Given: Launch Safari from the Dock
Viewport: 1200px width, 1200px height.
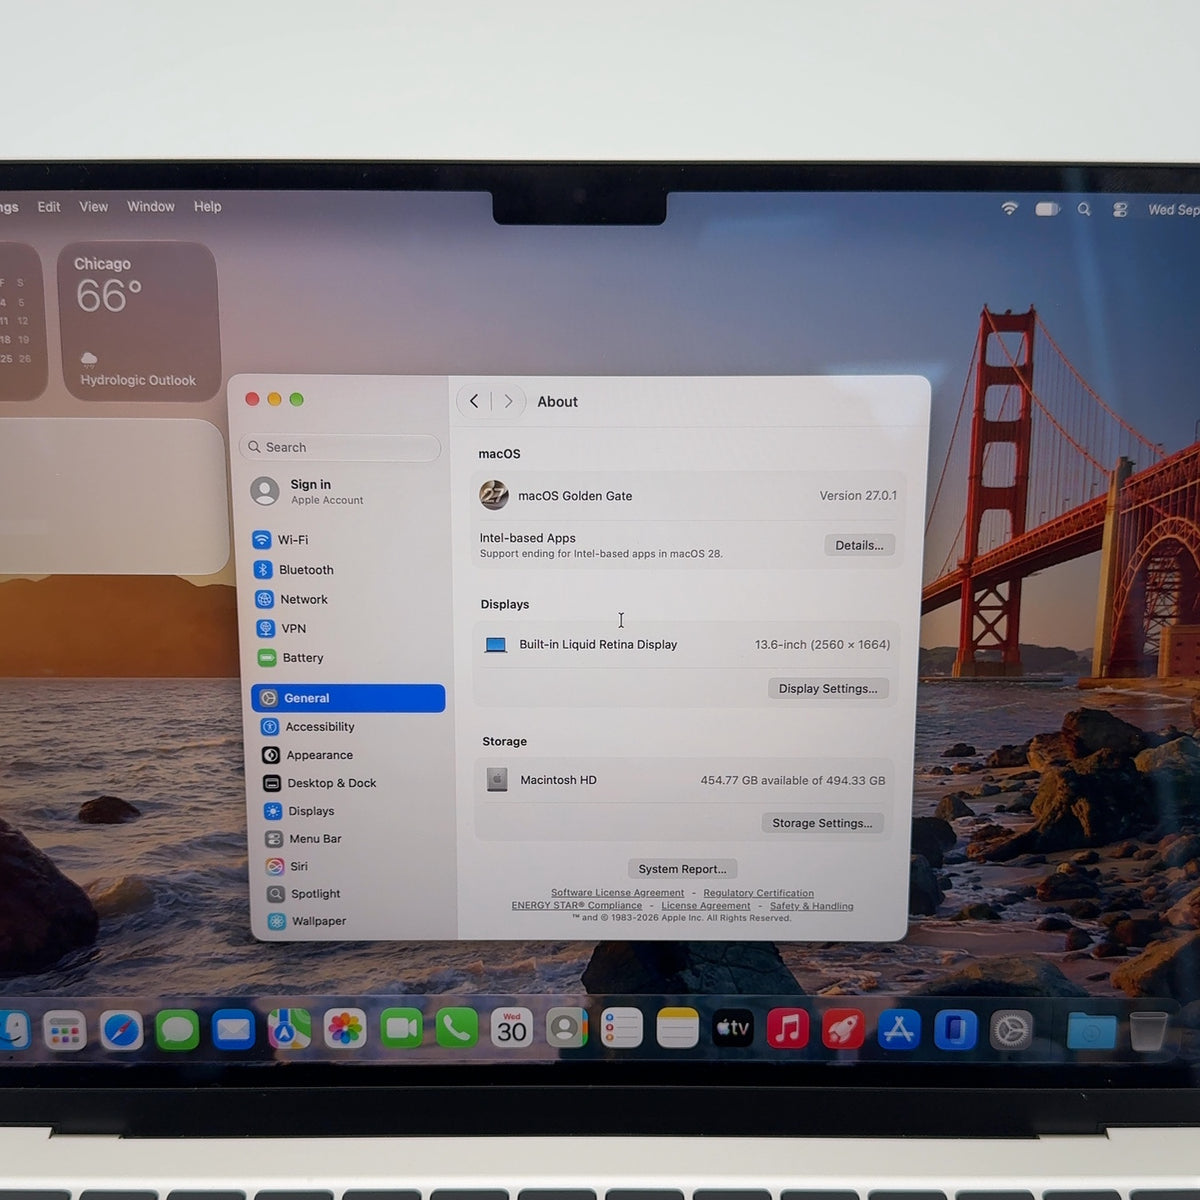Looking at the screenshot, I should coord(122,1030).
